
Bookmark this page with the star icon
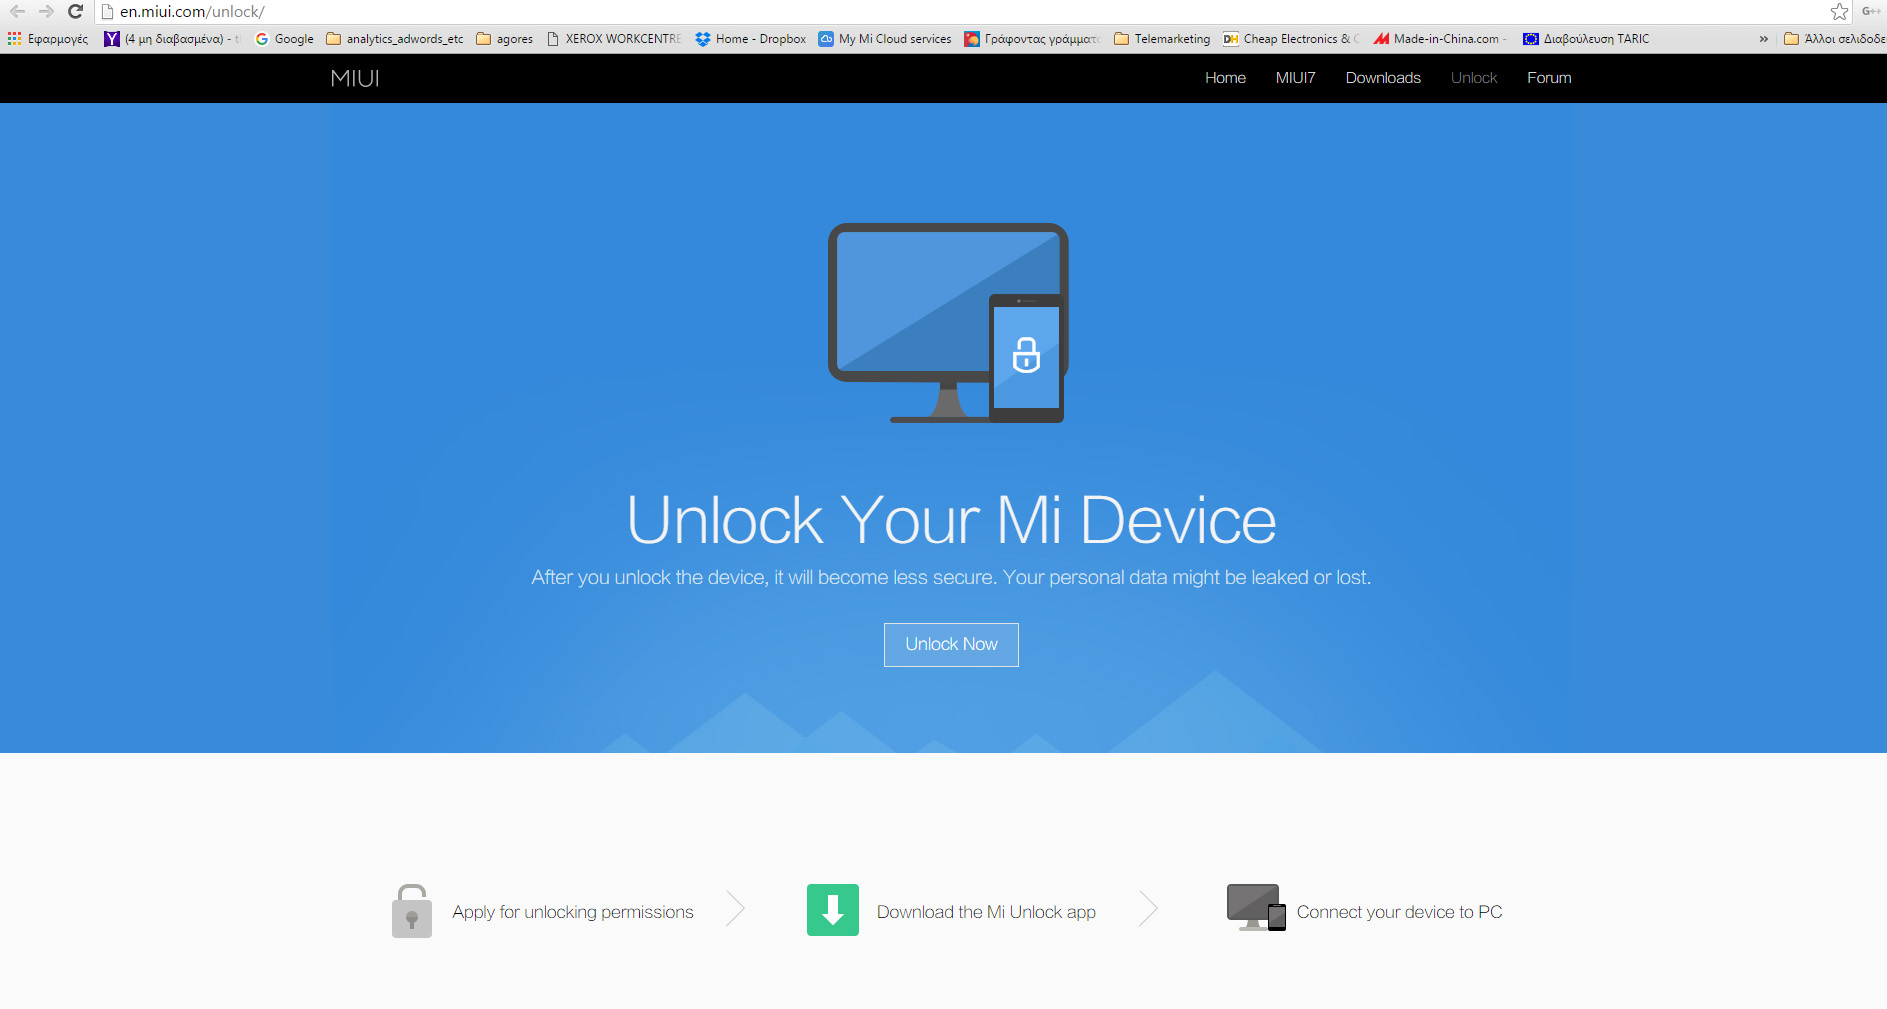pos(1839,11)
